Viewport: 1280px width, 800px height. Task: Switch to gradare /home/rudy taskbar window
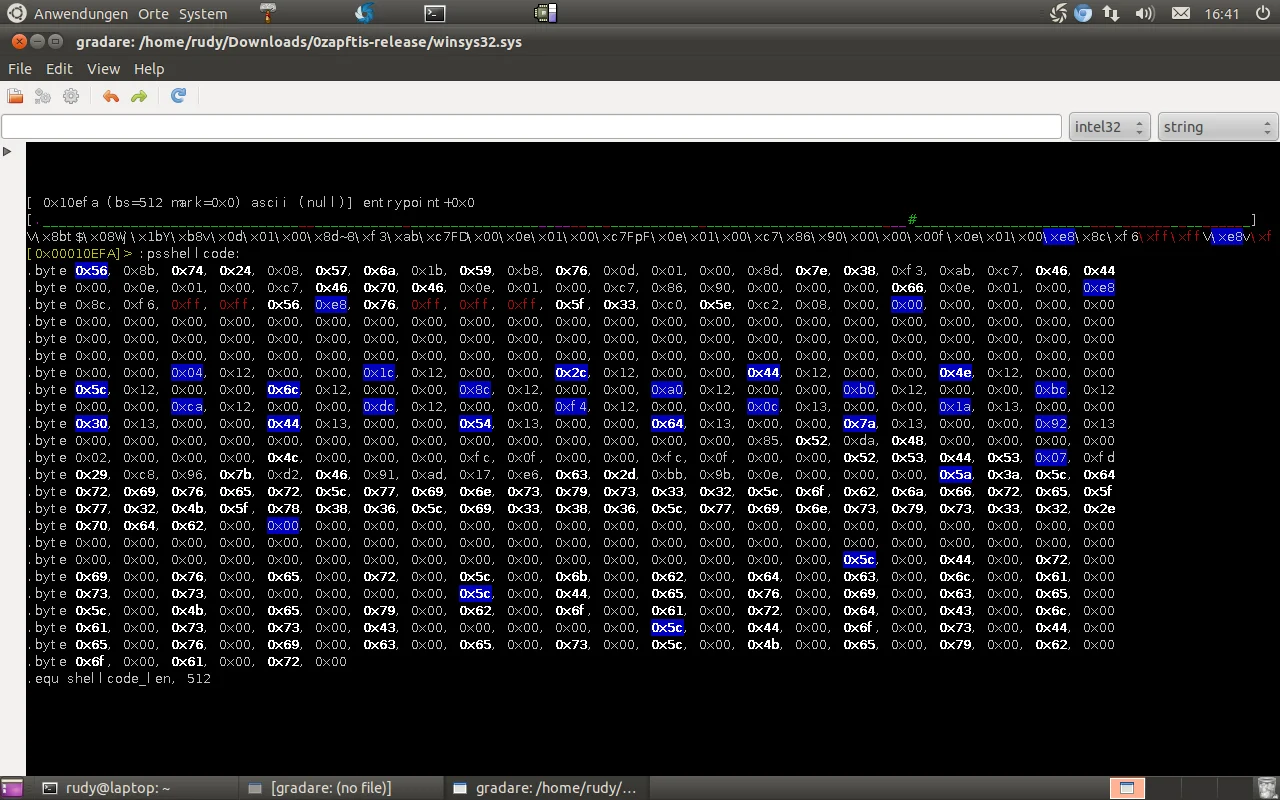click(x=547, y=788)
